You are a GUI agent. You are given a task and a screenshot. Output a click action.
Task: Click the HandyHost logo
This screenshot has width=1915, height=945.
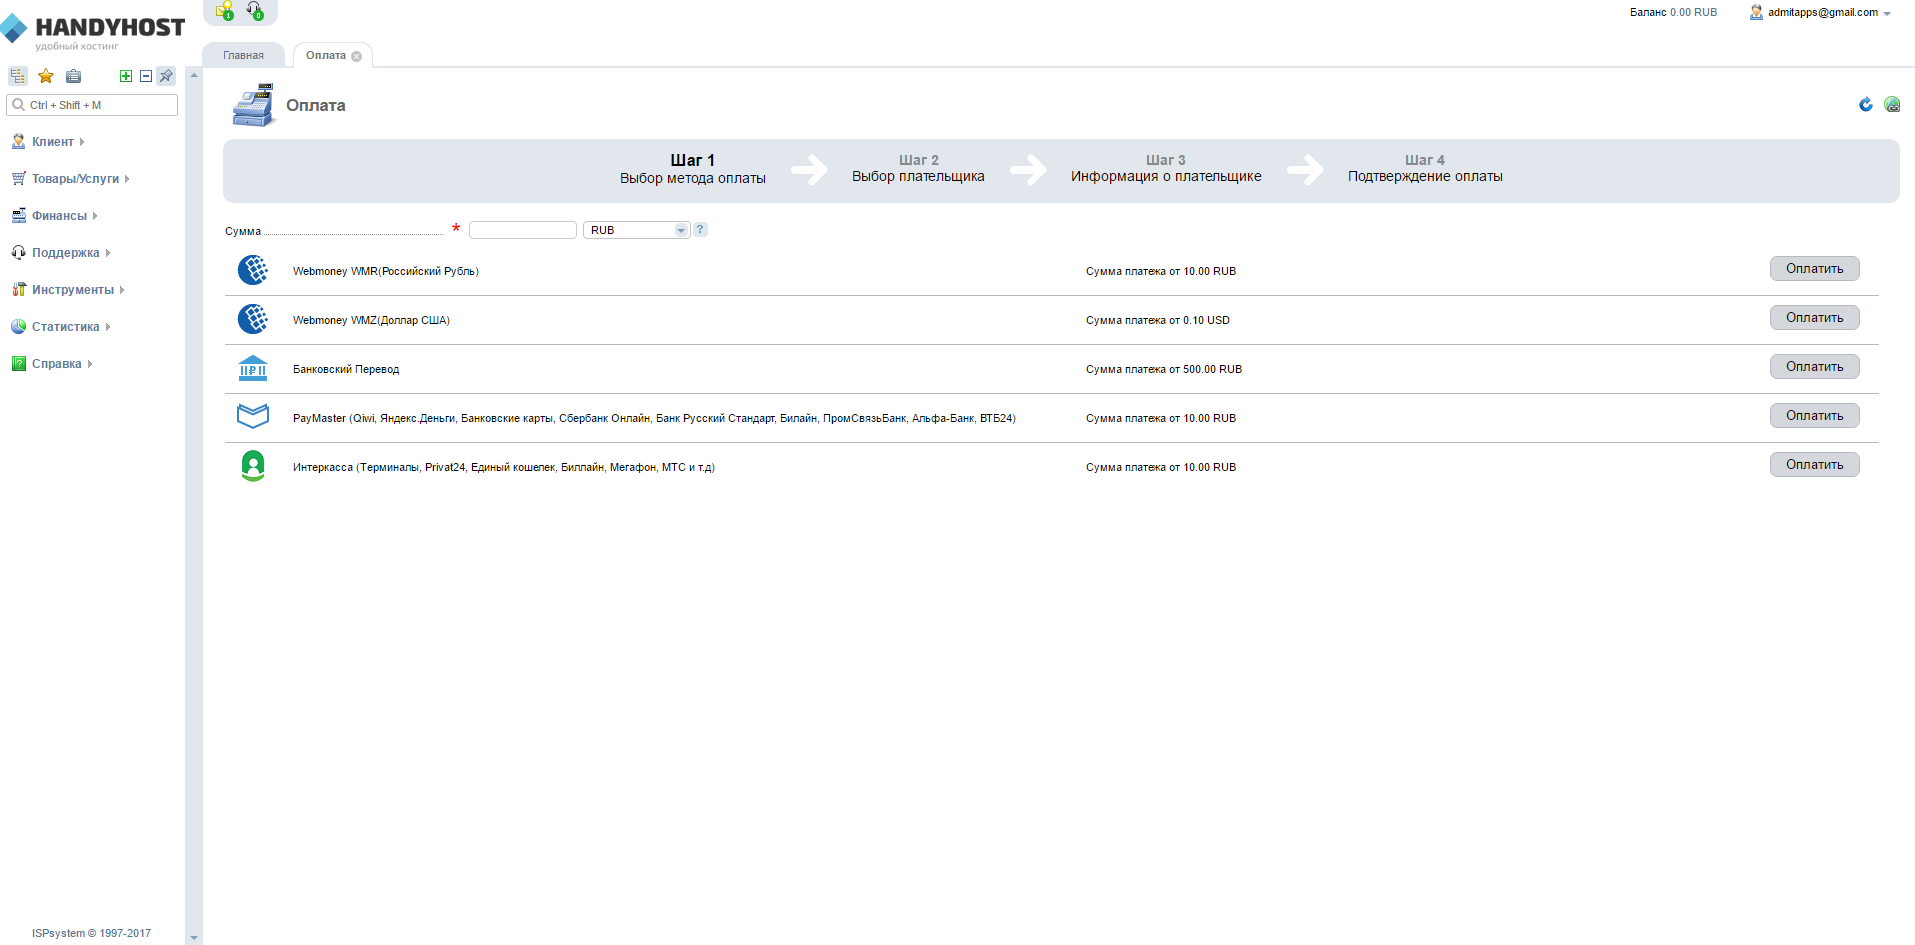(x=93, y=30)
